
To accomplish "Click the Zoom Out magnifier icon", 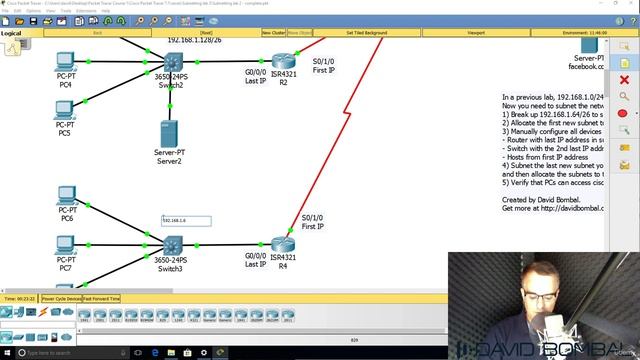I will 168,21.
